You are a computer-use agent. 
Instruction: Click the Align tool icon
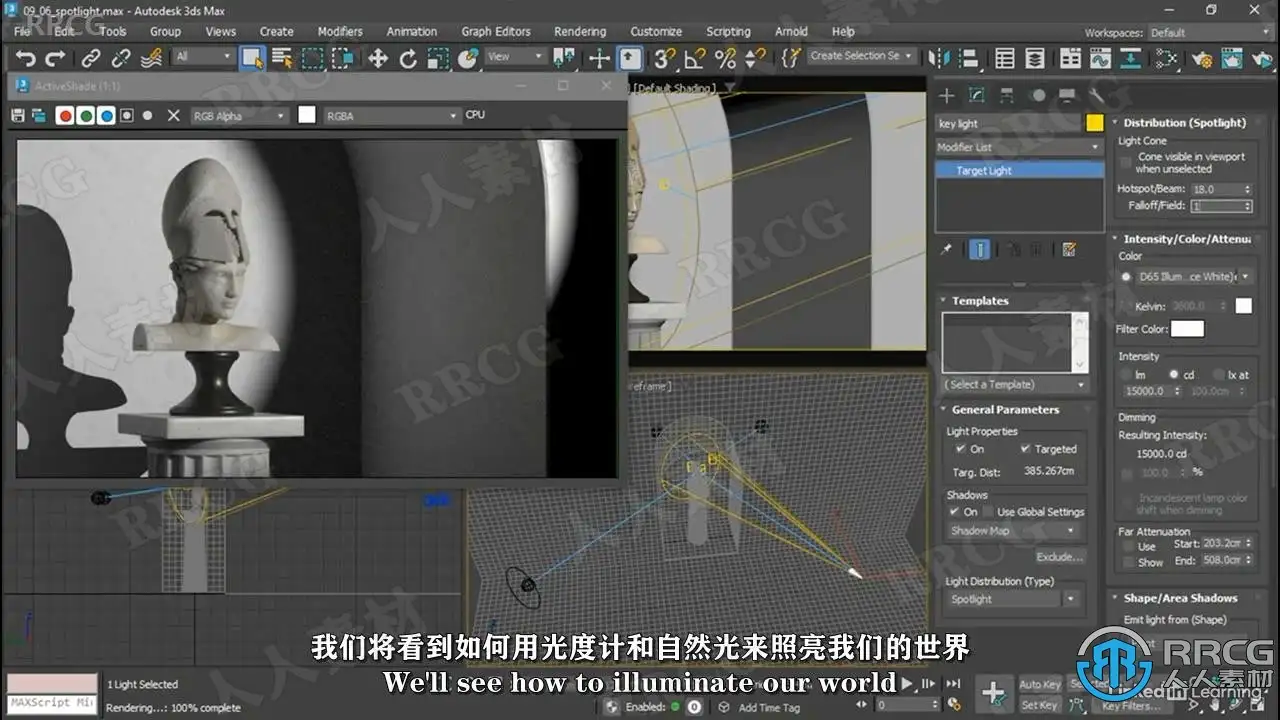pyautogui.click(x=968, y=58)
